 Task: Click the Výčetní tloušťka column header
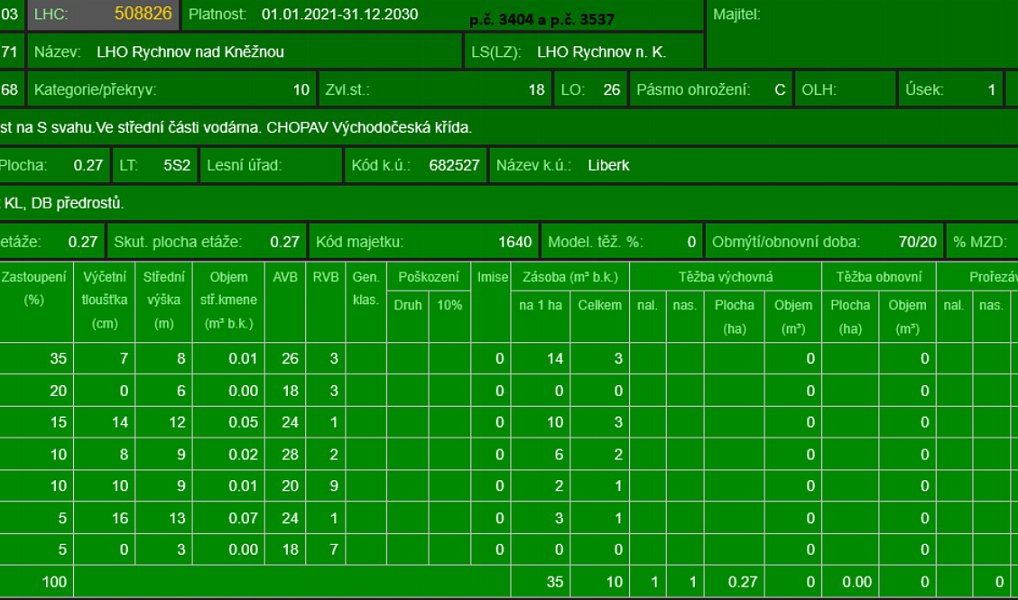pyautogui.click(x=104, y=302)
